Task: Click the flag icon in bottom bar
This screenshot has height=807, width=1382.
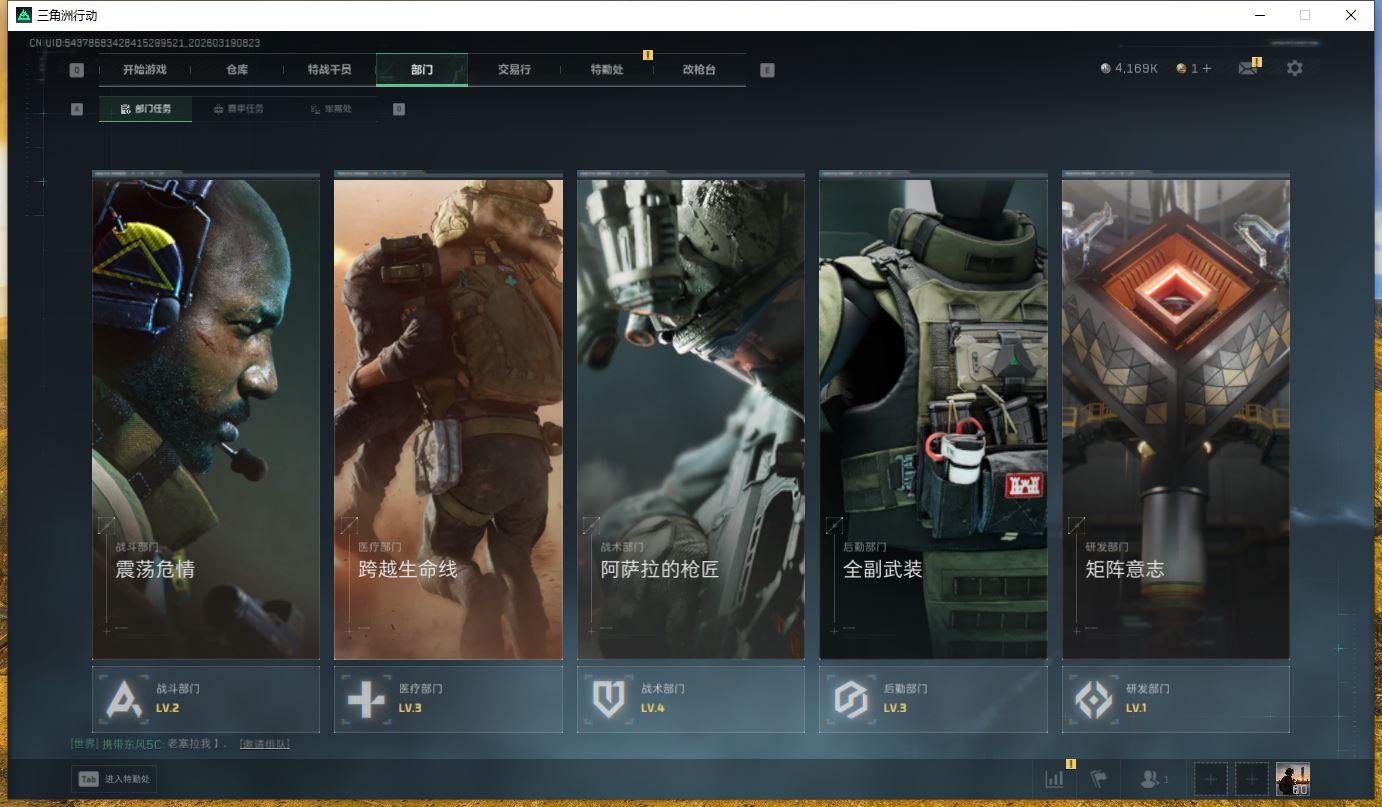Action: (1098, 779)
